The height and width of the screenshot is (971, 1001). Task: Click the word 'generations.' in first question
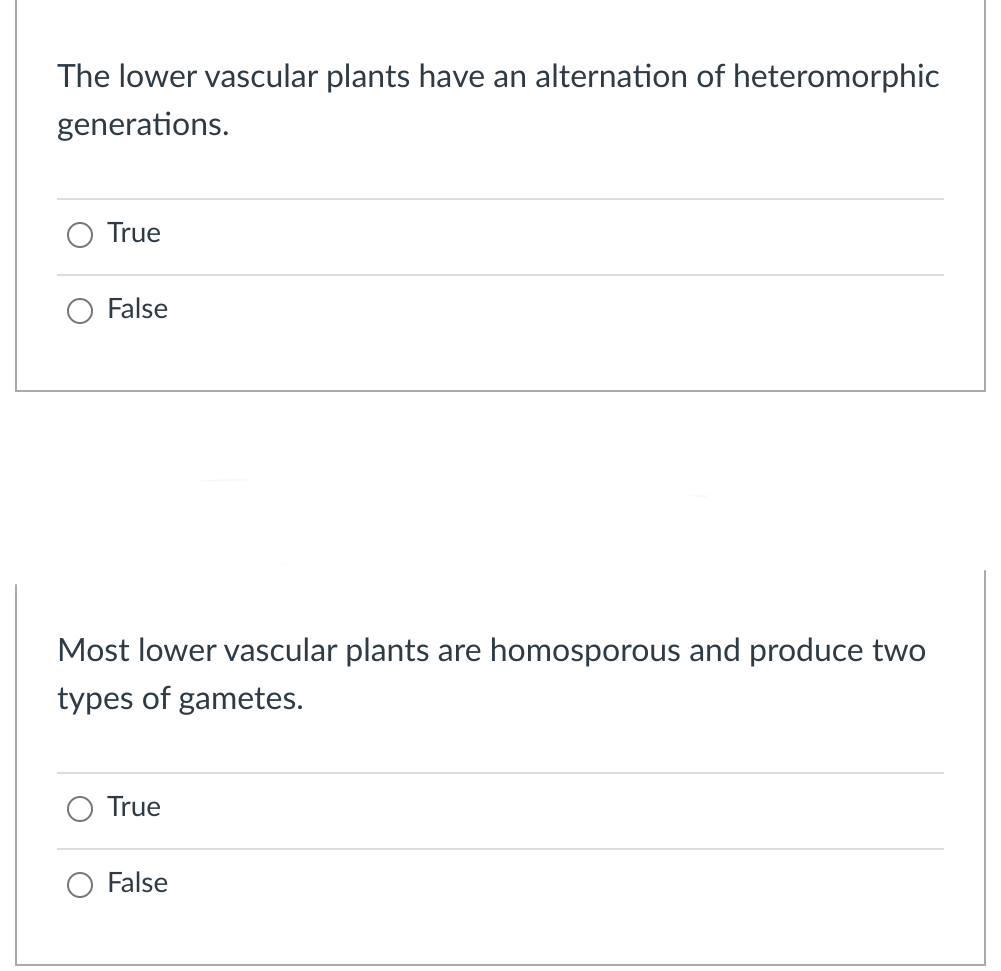tap(142, 125)
